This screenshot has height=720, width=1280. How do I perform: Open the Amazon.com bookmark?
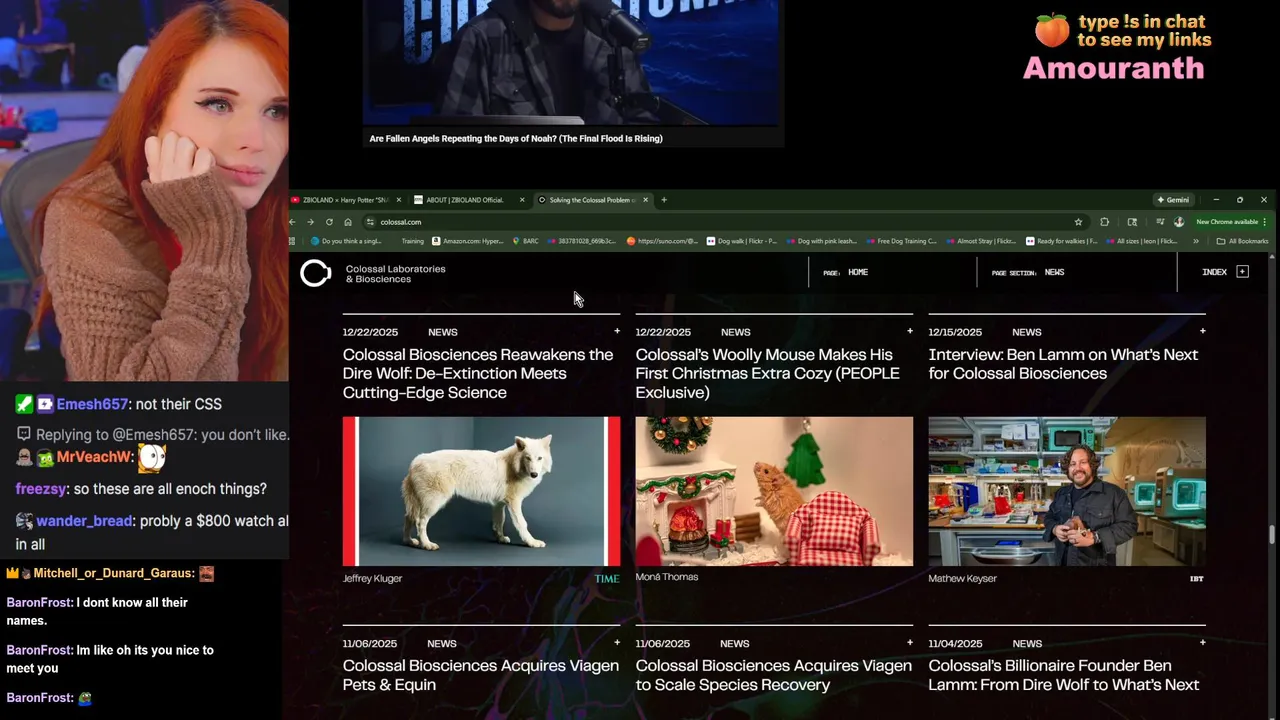pyautogui.click(x=467, y=241)
